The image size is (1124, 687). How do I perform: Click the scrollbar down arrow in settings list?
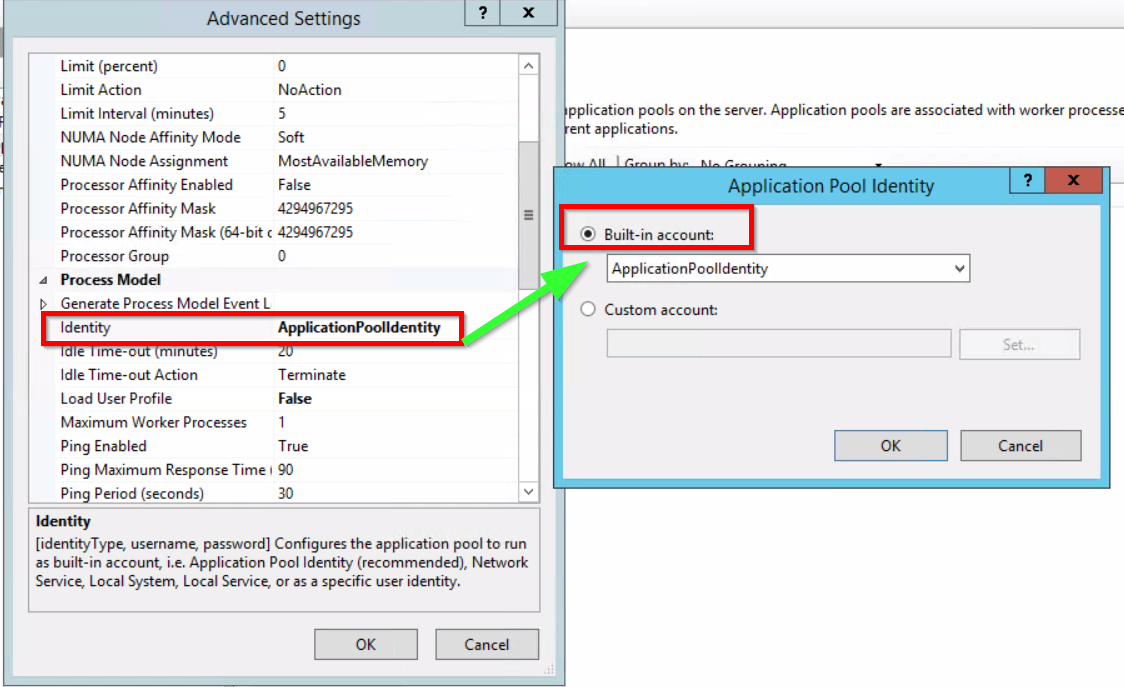[528, 491]
